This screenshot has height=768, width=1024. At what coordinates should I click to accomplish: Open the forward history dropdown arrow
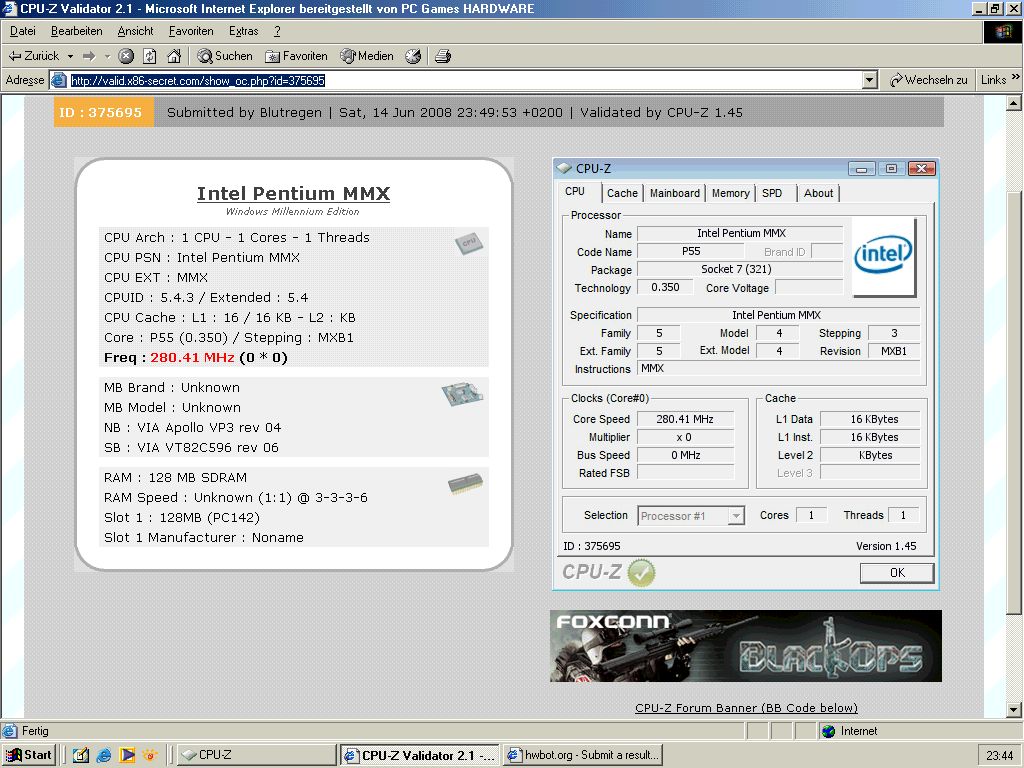(107, 56)
